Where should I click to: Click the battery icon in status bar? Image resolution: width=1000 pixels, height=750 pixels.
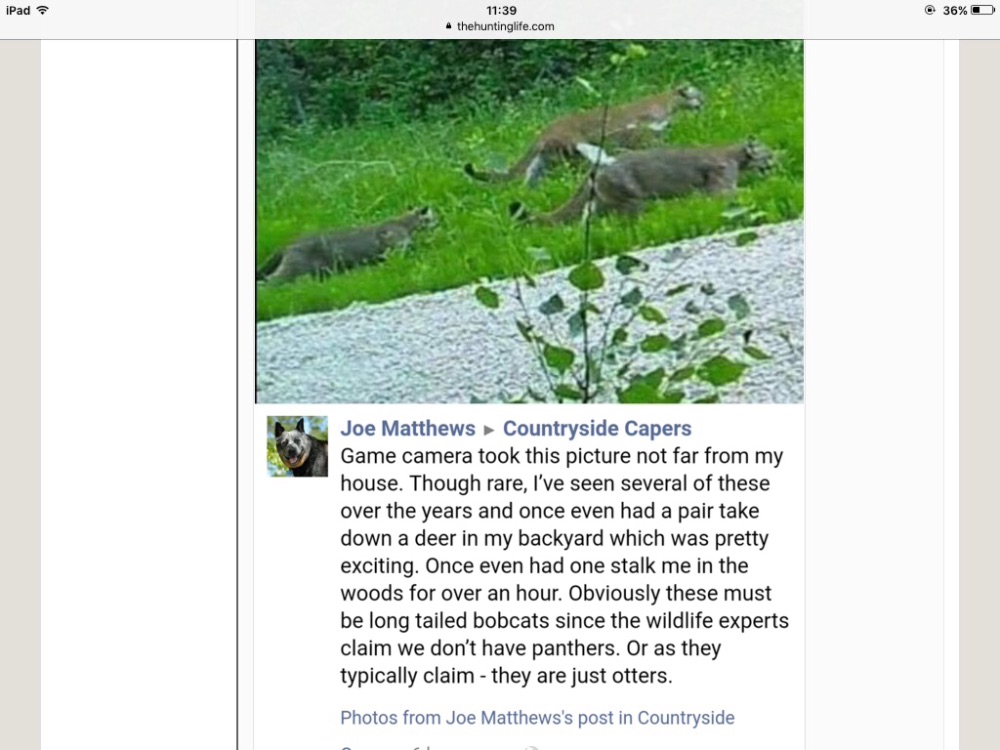click(983, 10)
